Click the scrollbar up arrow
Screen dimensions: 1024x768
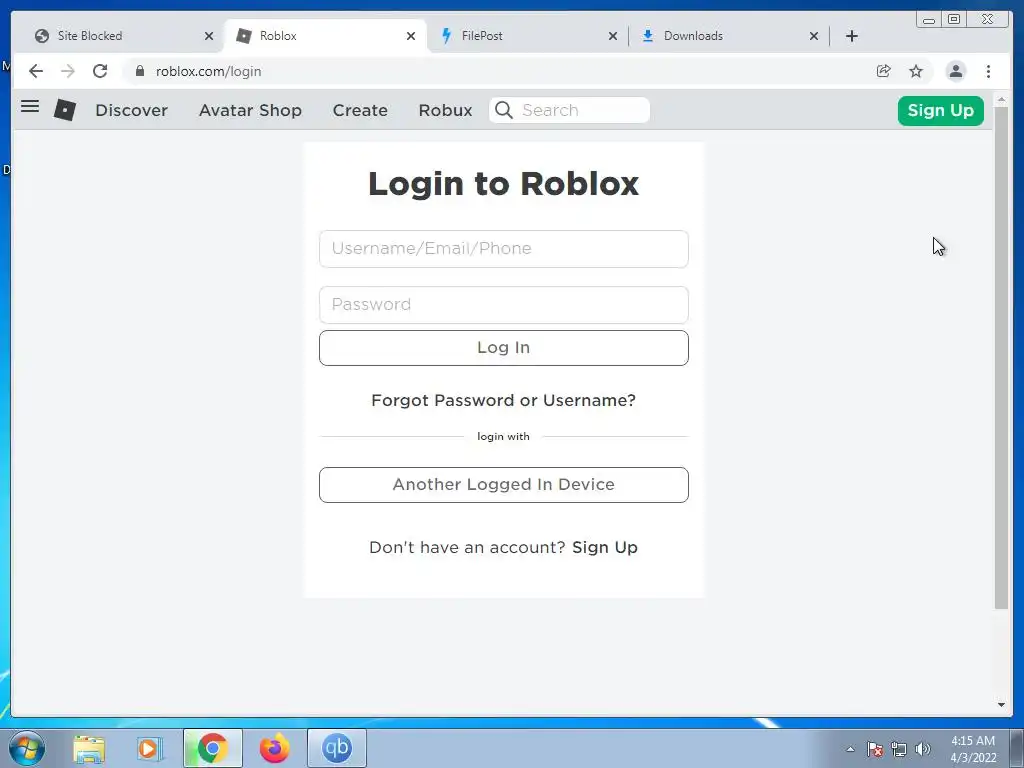pos(1001,100)
